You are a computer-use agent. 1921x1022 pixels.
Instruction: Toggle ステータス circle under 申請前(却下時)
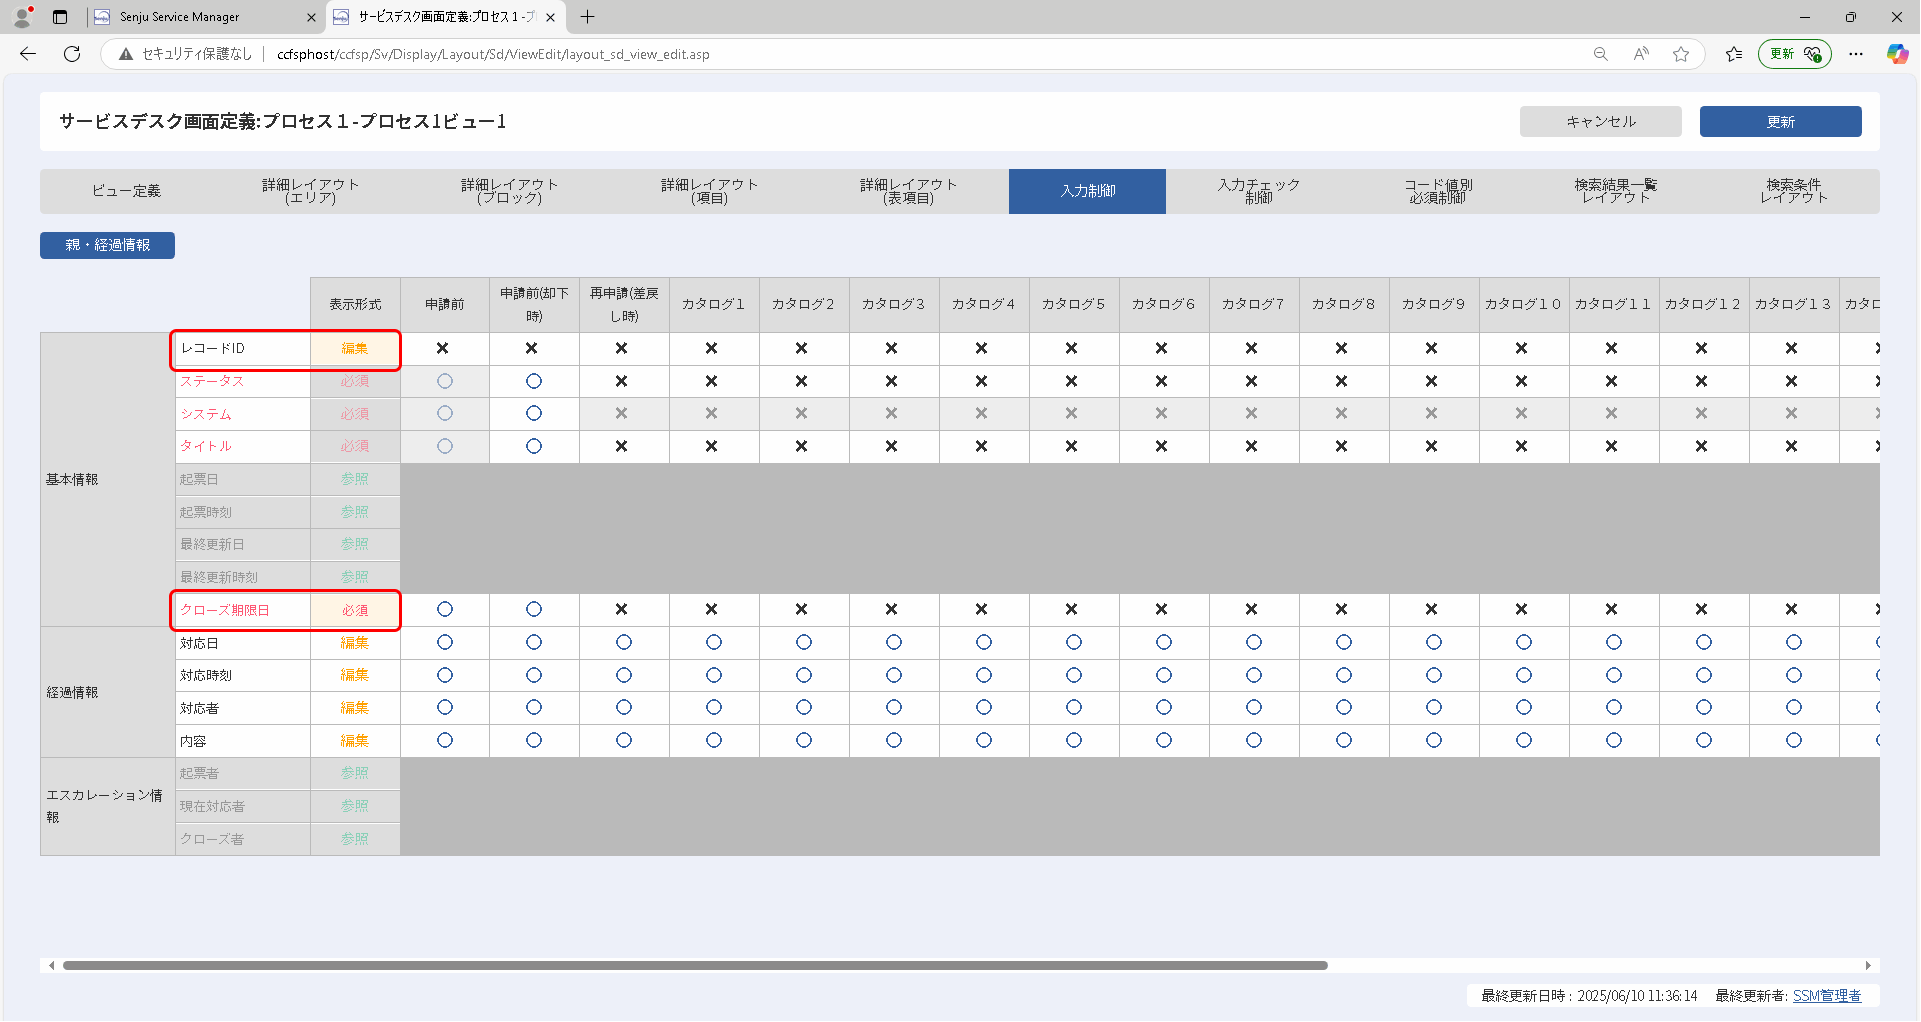[x=534, y=381]
